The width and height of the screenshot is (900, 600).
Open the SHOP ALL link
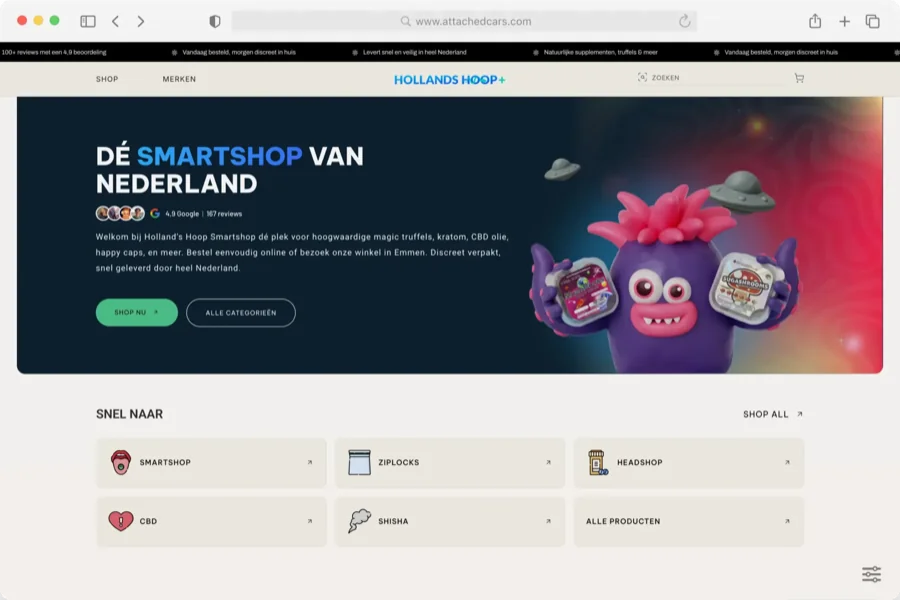point(773,414)
